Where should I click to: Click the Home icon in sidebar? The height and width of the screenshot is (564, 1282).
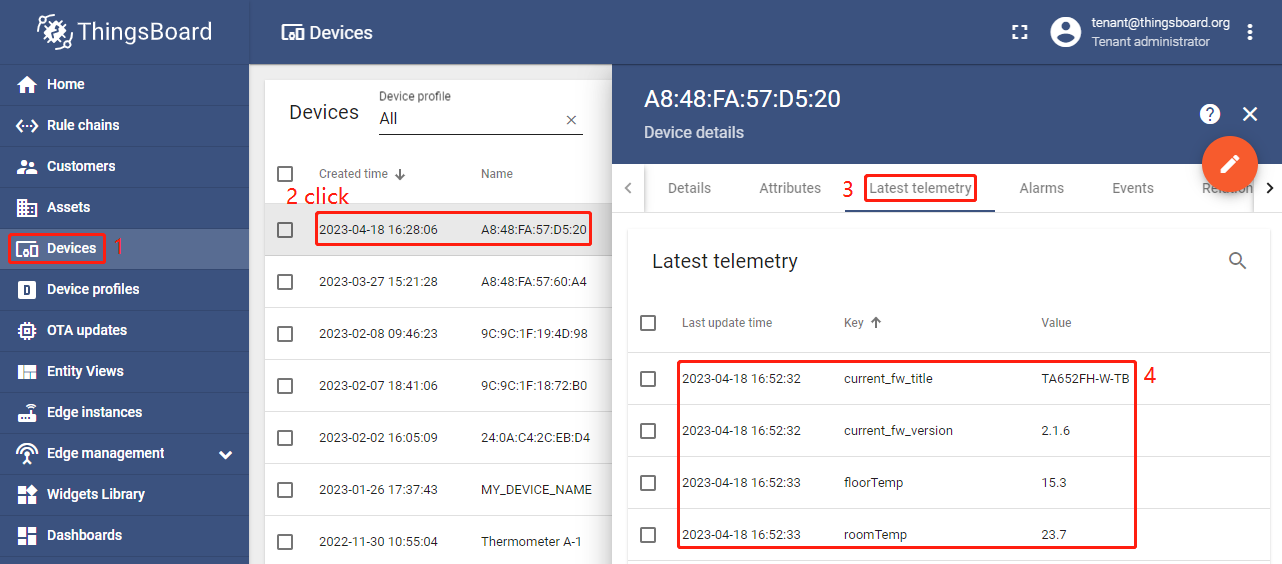click(x=28, y=85)
